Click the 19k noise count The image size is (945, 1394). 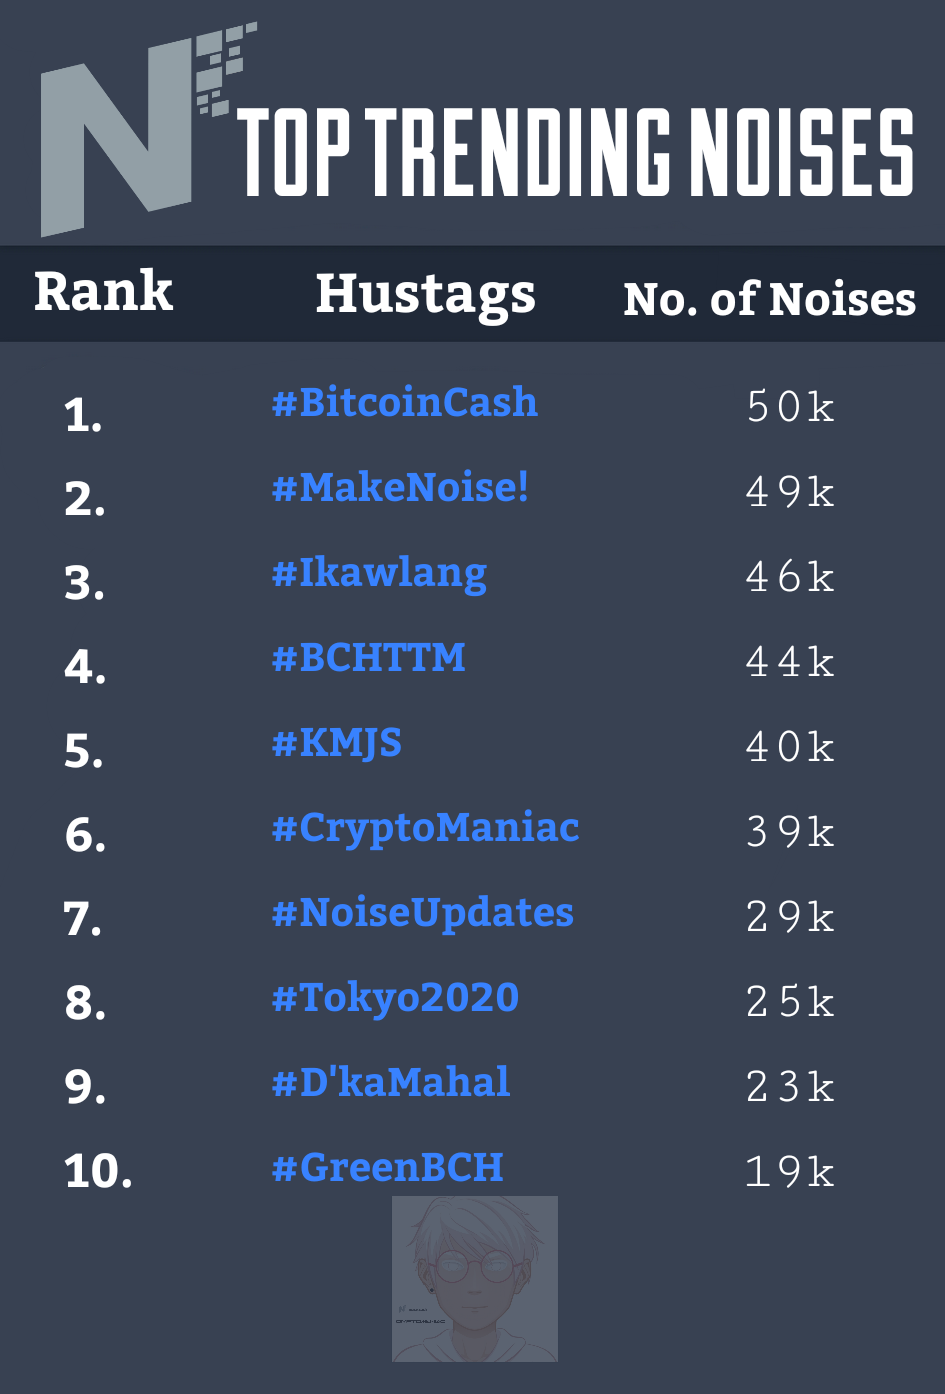790,1171
